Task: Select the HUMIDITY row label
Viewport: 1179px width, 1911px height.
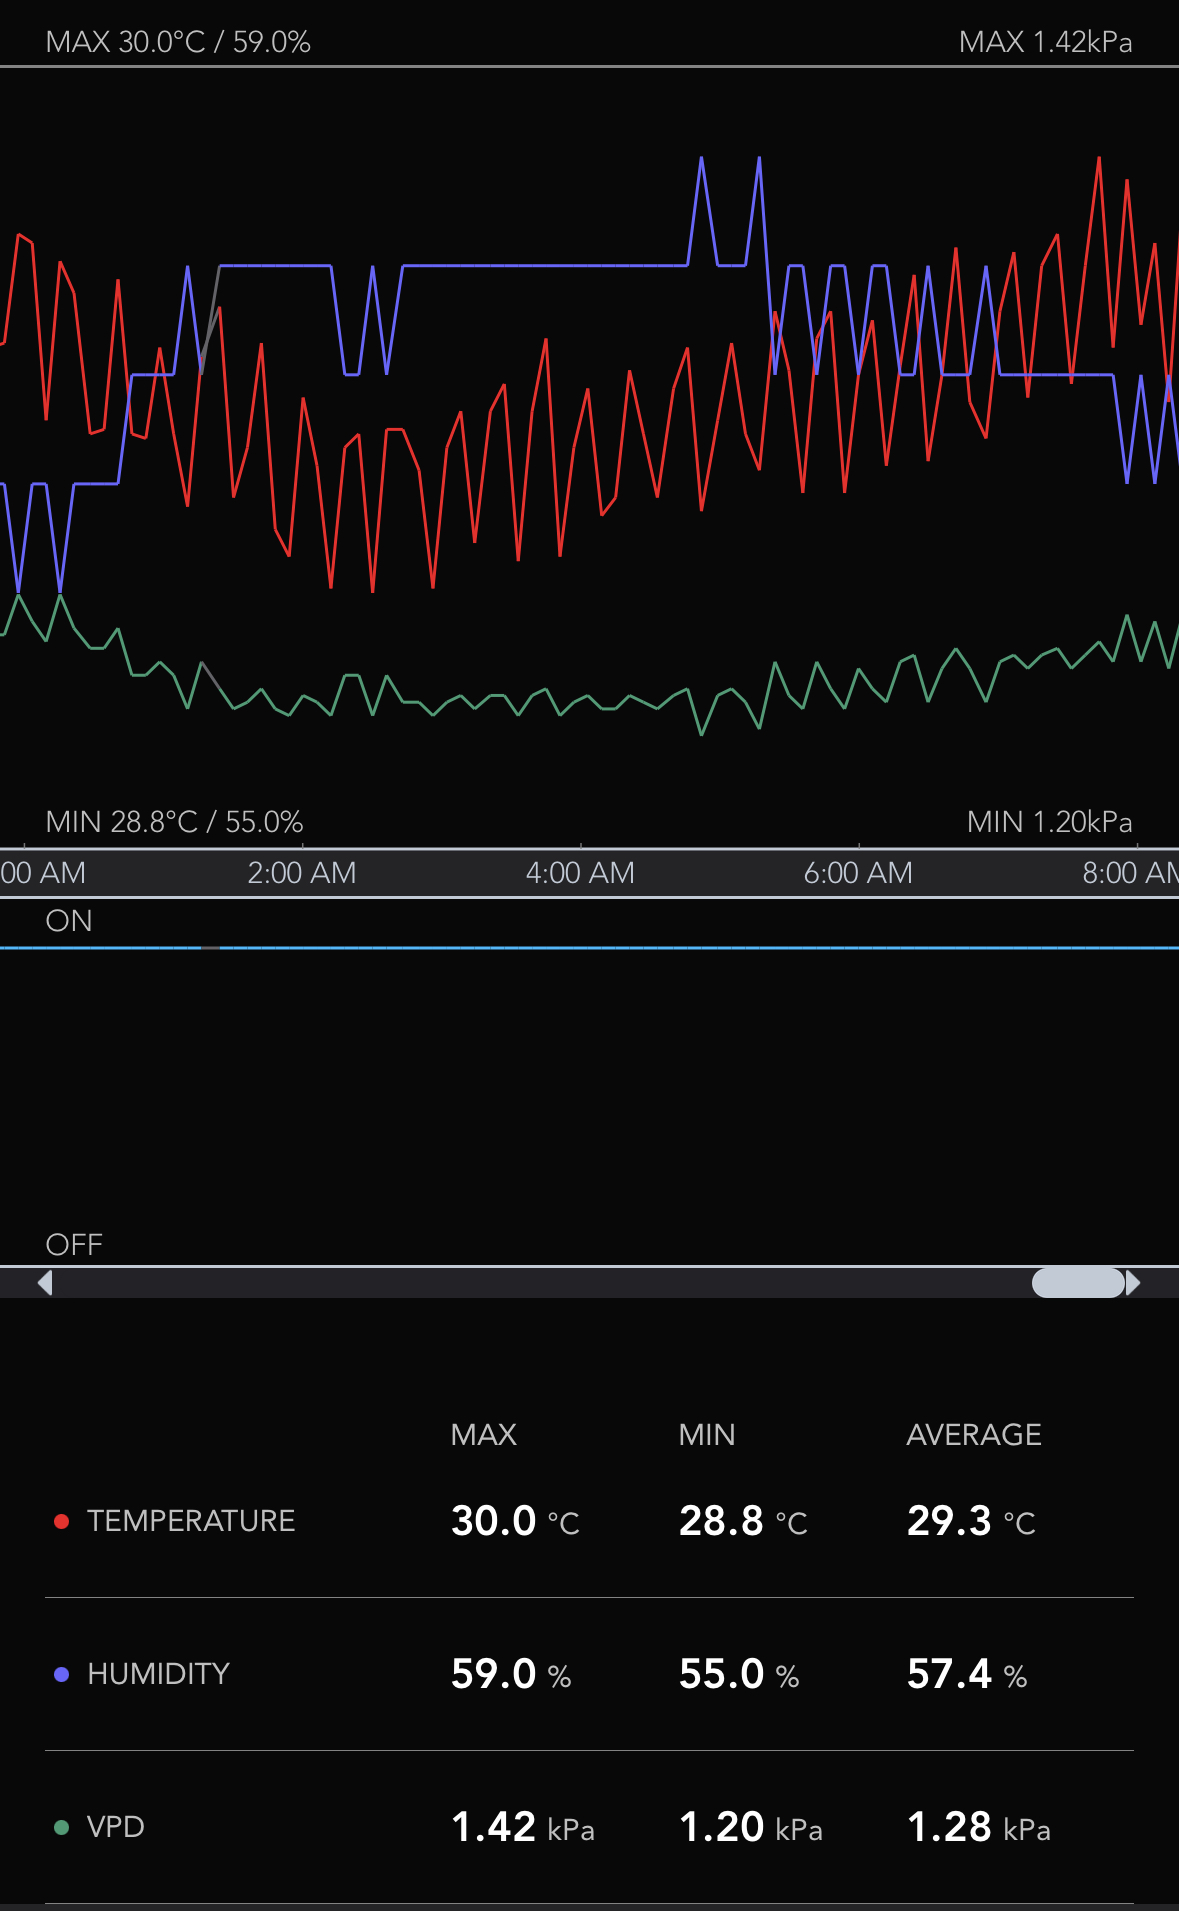Action: coord(158,1674)
